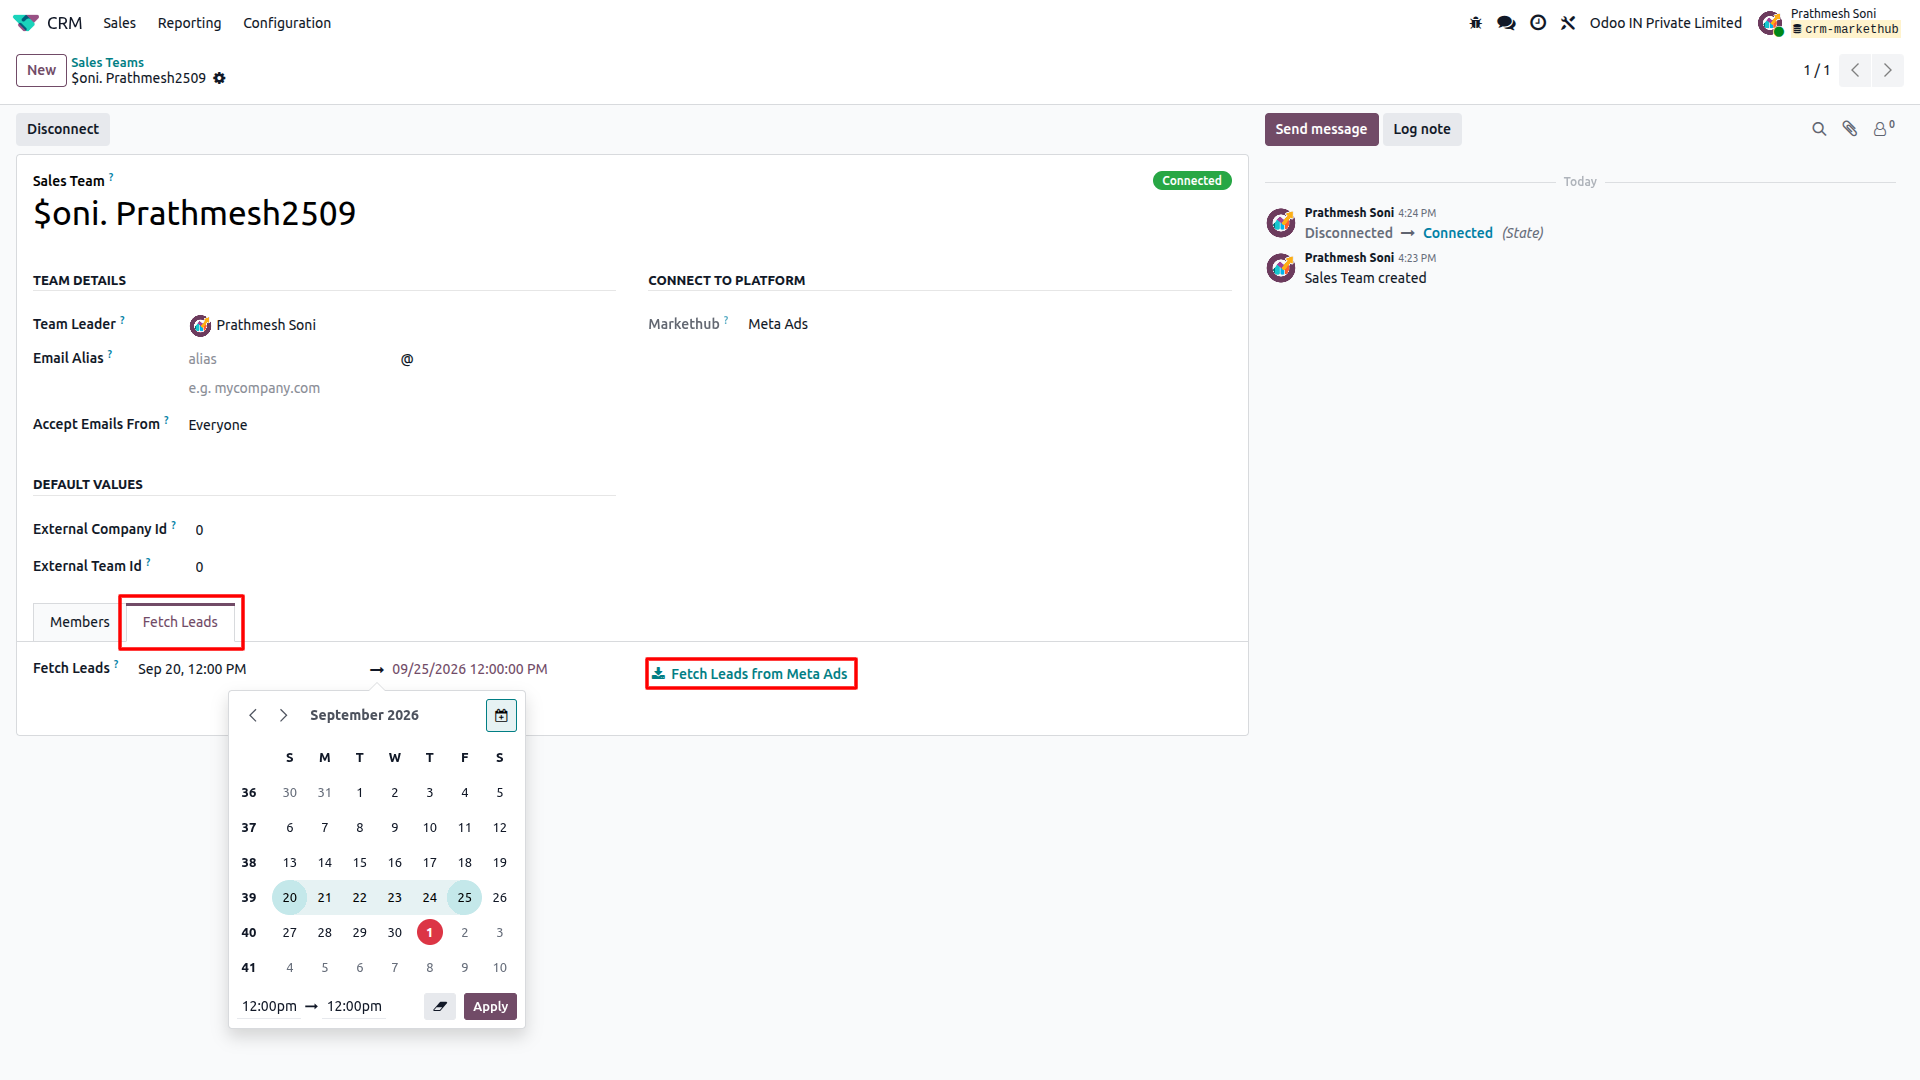Screen dimensions: 1920x1080
Task: Click the Fetch Leads start date field
Action: (249, 669)
